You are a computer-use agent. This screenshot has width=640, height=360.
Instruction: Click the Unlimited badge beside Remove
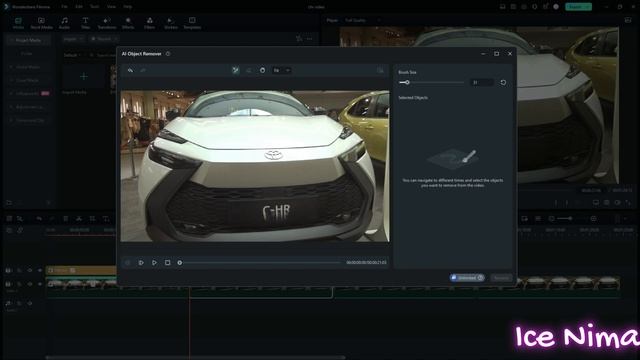pos(467,278)
